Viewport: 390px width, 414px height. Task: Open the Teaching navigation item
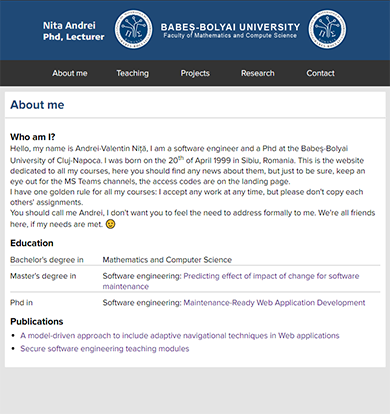point(132,73)
